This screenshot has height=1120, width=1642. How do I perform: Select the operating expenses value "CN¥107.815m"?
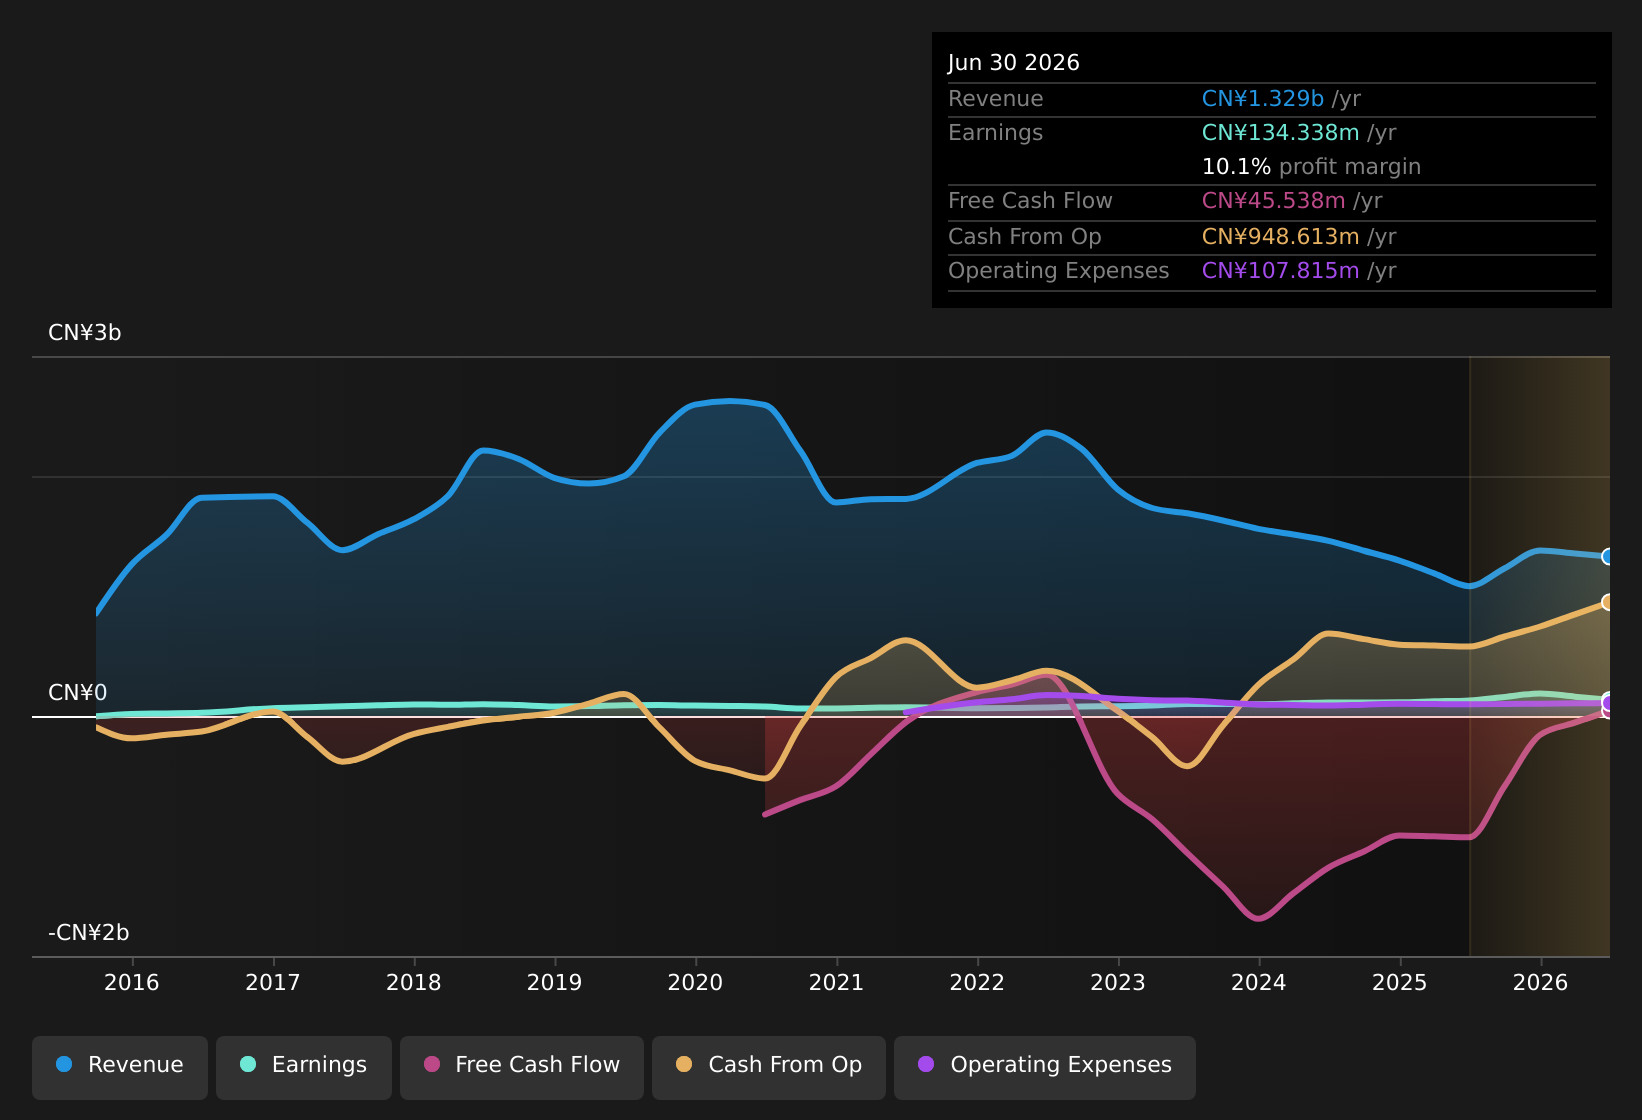(x=1281, y=271)
